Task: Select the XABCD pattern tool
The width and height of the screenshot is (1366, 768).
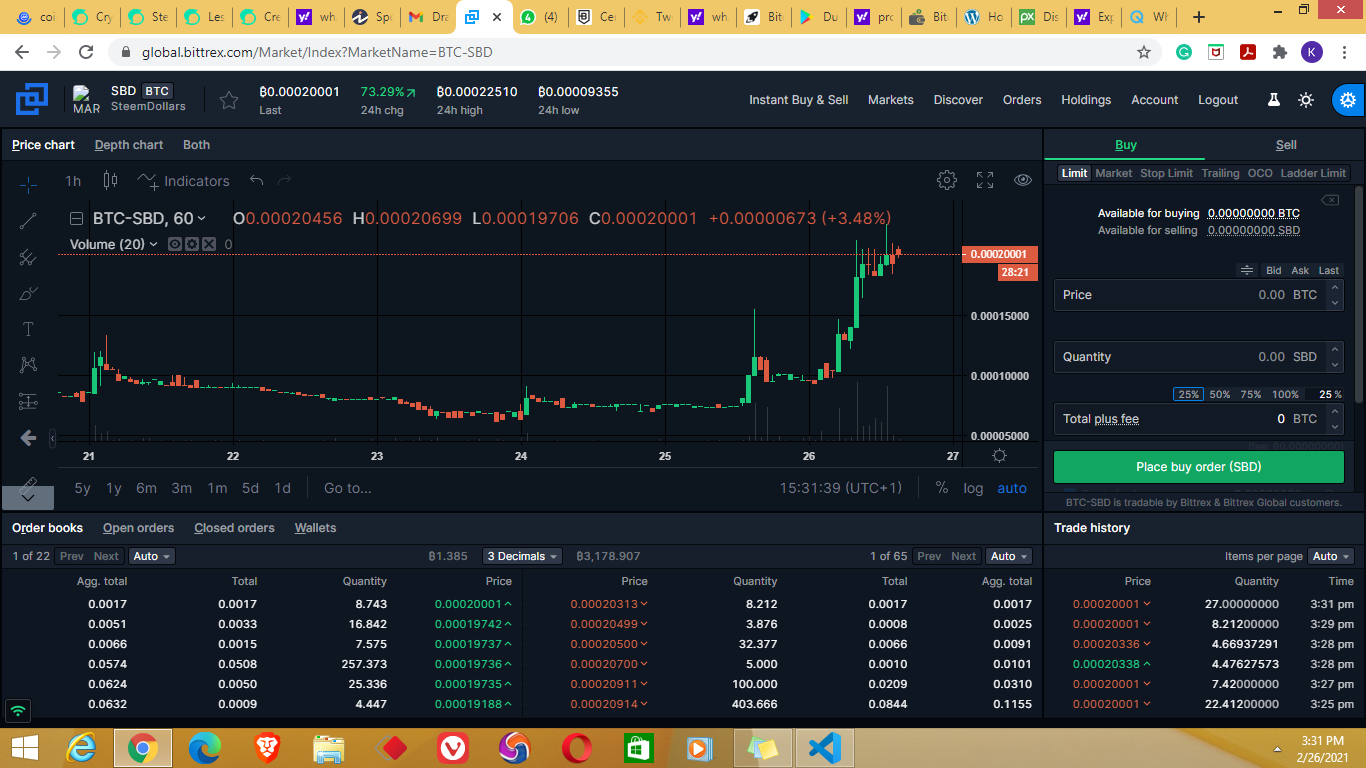Action: click(28, 365)
